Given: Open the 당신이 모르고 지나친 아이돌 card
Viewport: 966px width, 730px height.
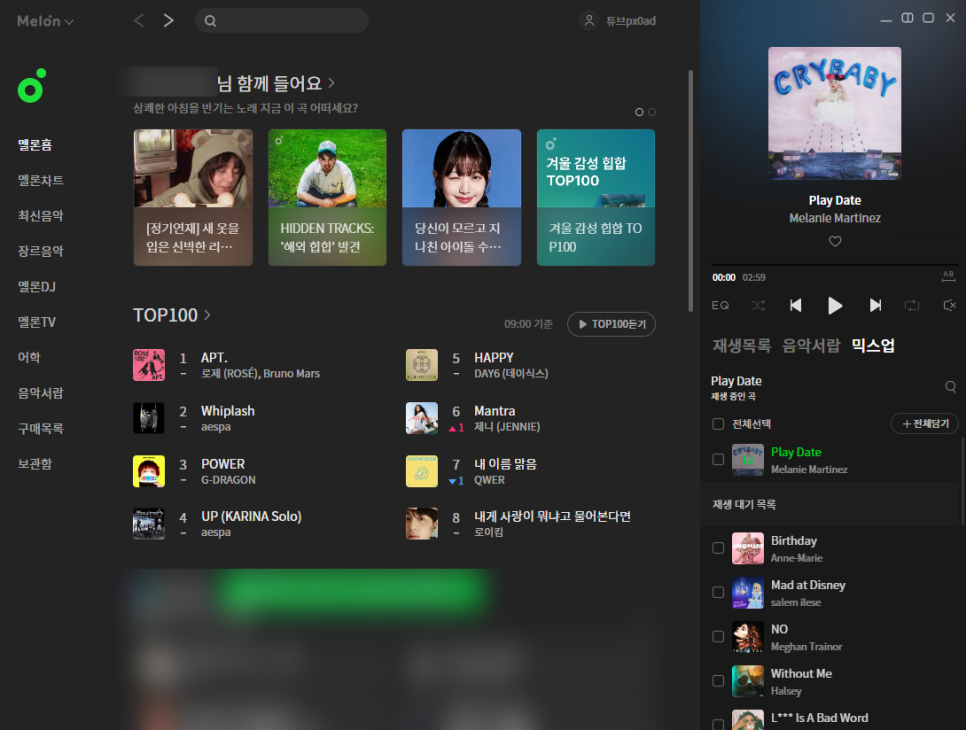Looking at the screenshot, I should 461,197.
